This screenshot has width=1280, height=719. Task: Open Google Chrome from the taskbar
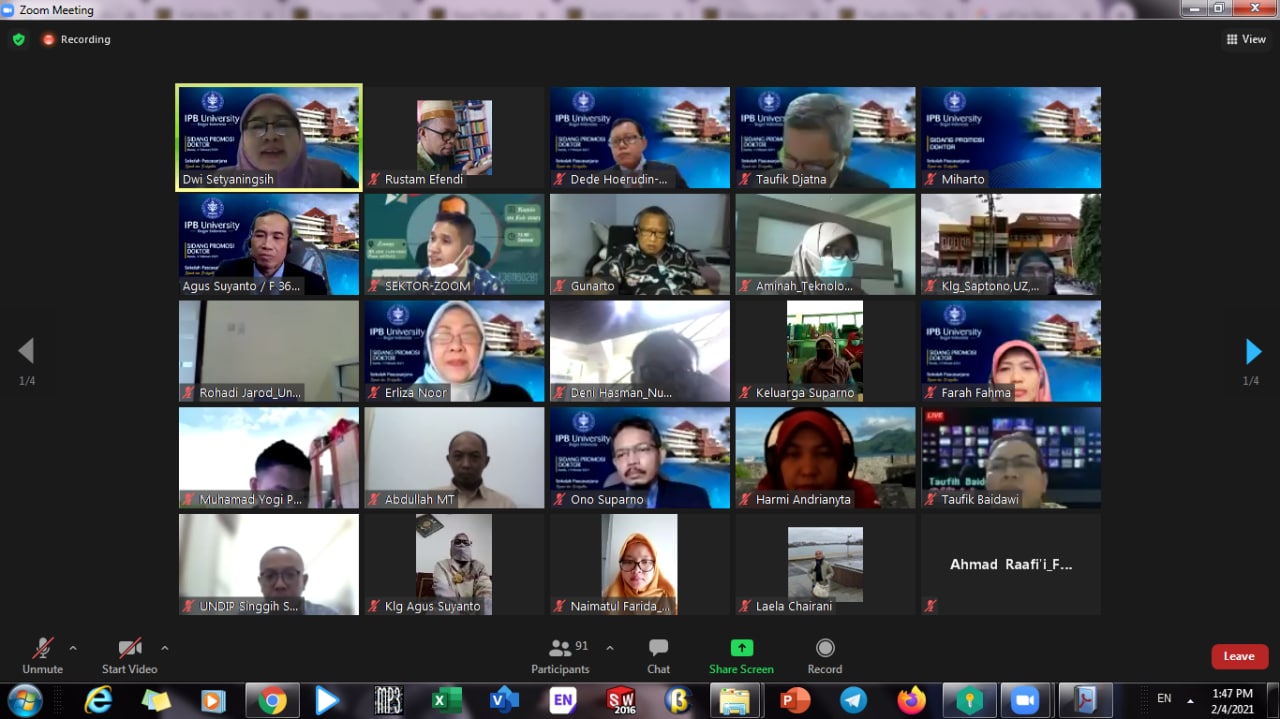click(x=272, y=700)
